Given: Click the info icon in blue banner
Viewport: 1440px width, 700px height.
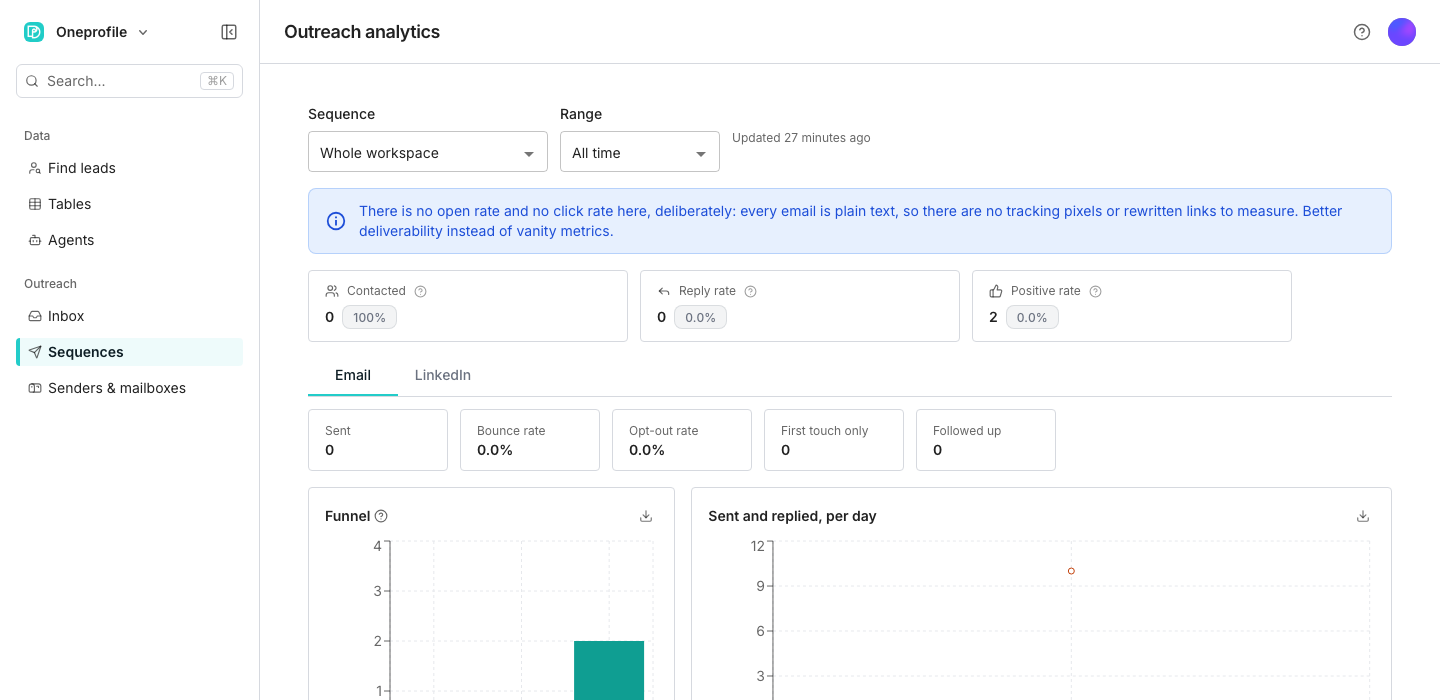Looking at the screenshot, I should pos(336,221).
